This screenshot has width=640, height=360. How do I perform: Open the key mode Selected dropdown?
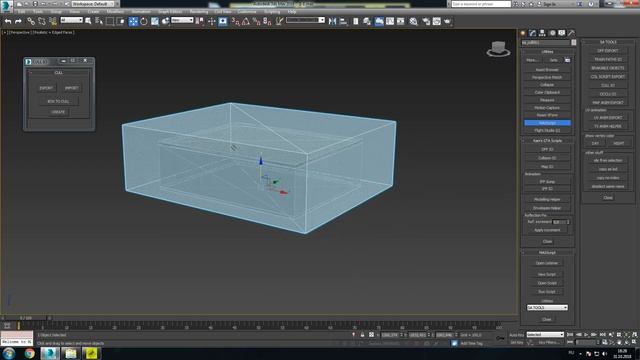coord(545,335)
